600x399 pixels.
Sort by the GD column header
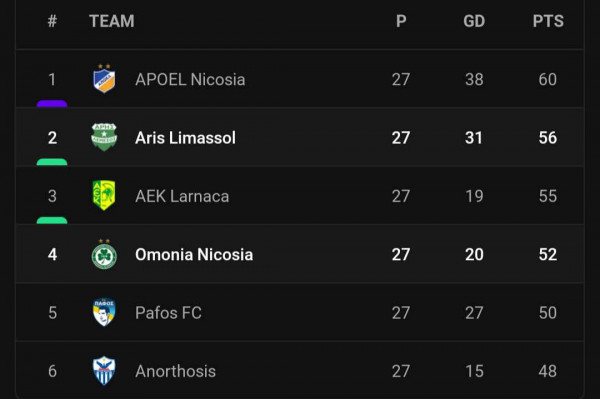[x=474, y=21]
